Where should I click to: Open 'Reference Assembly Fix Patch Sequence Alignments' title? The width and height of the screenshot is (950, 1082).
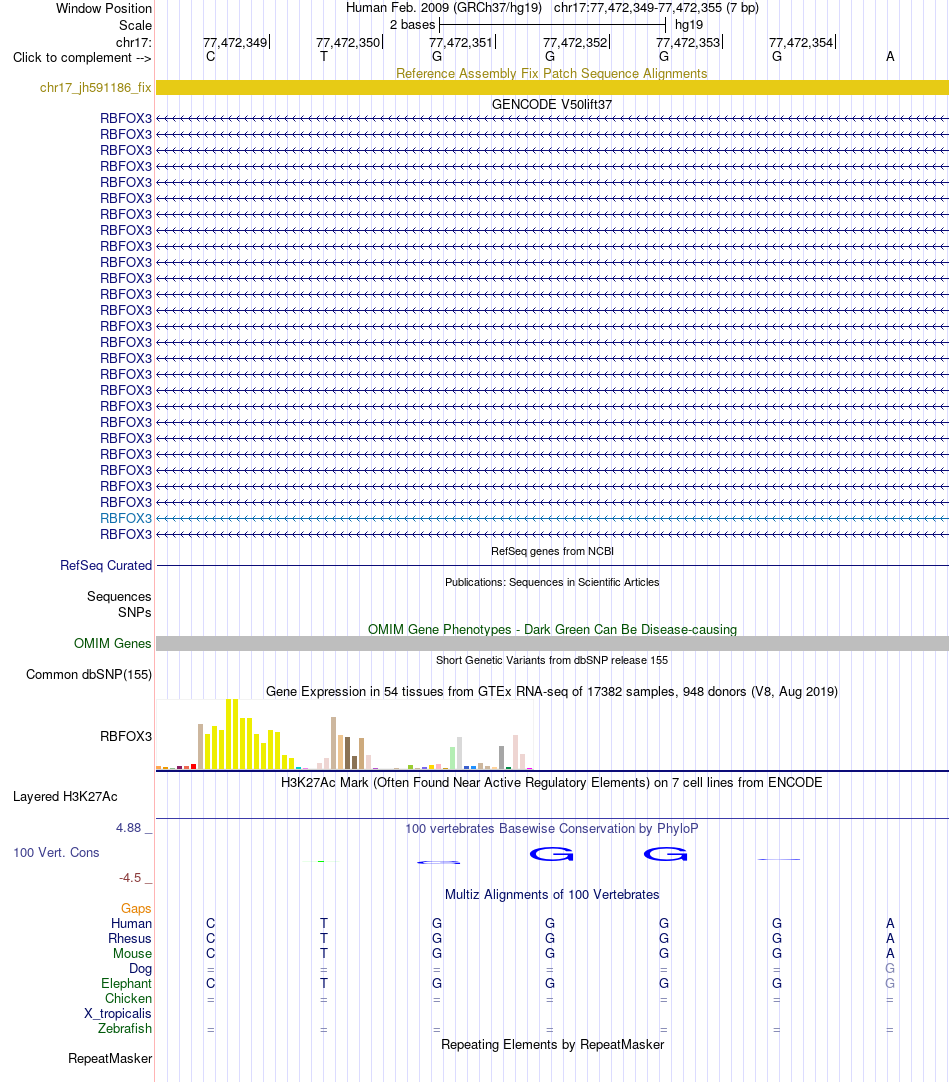click(x=551, y=74)
